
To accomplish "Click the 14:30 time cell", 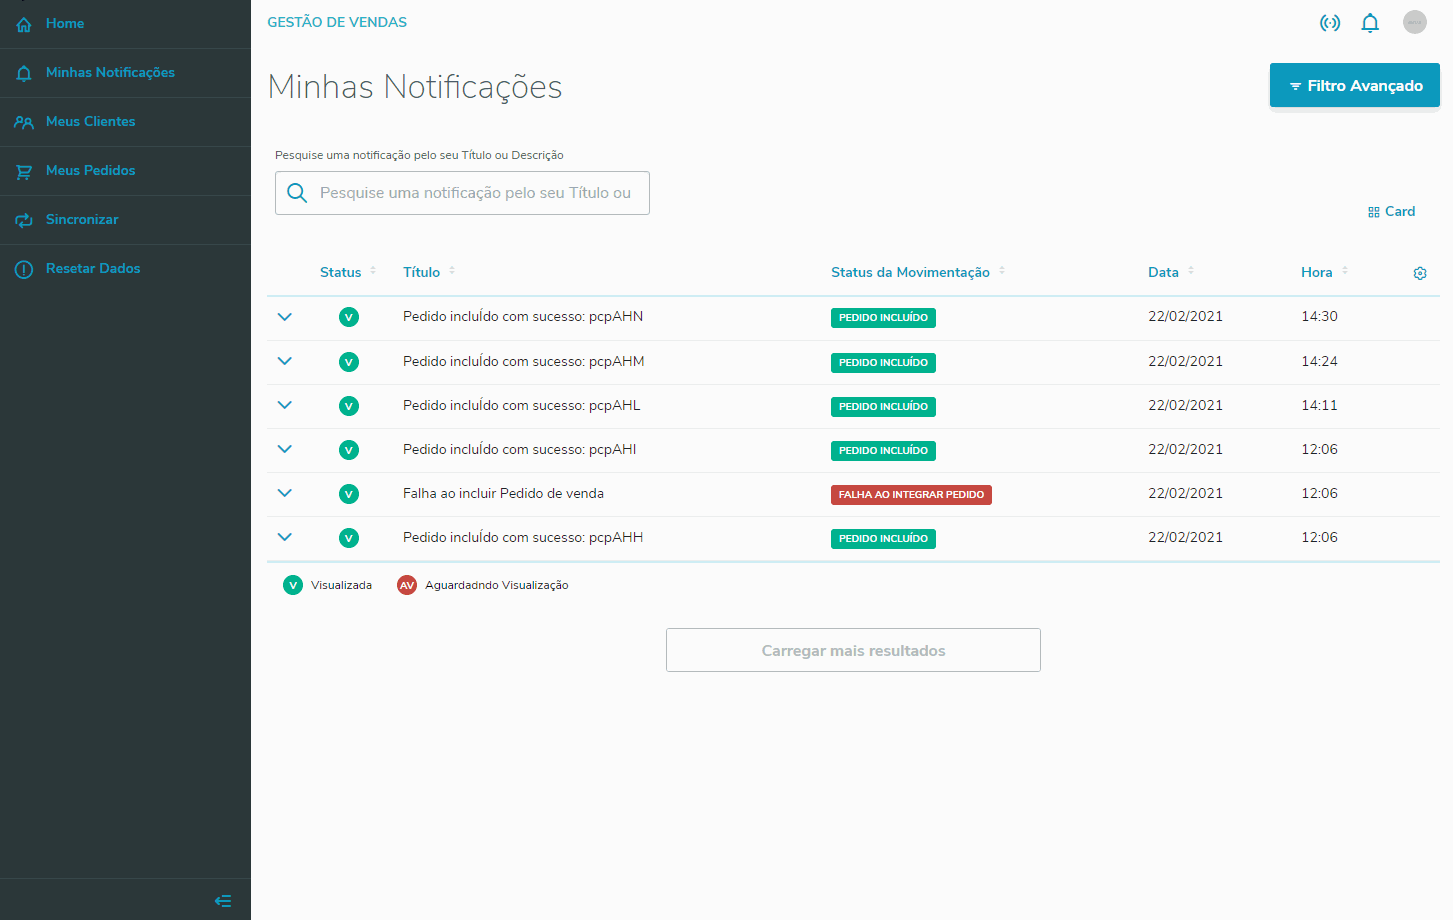I will tap(1319, 317).
